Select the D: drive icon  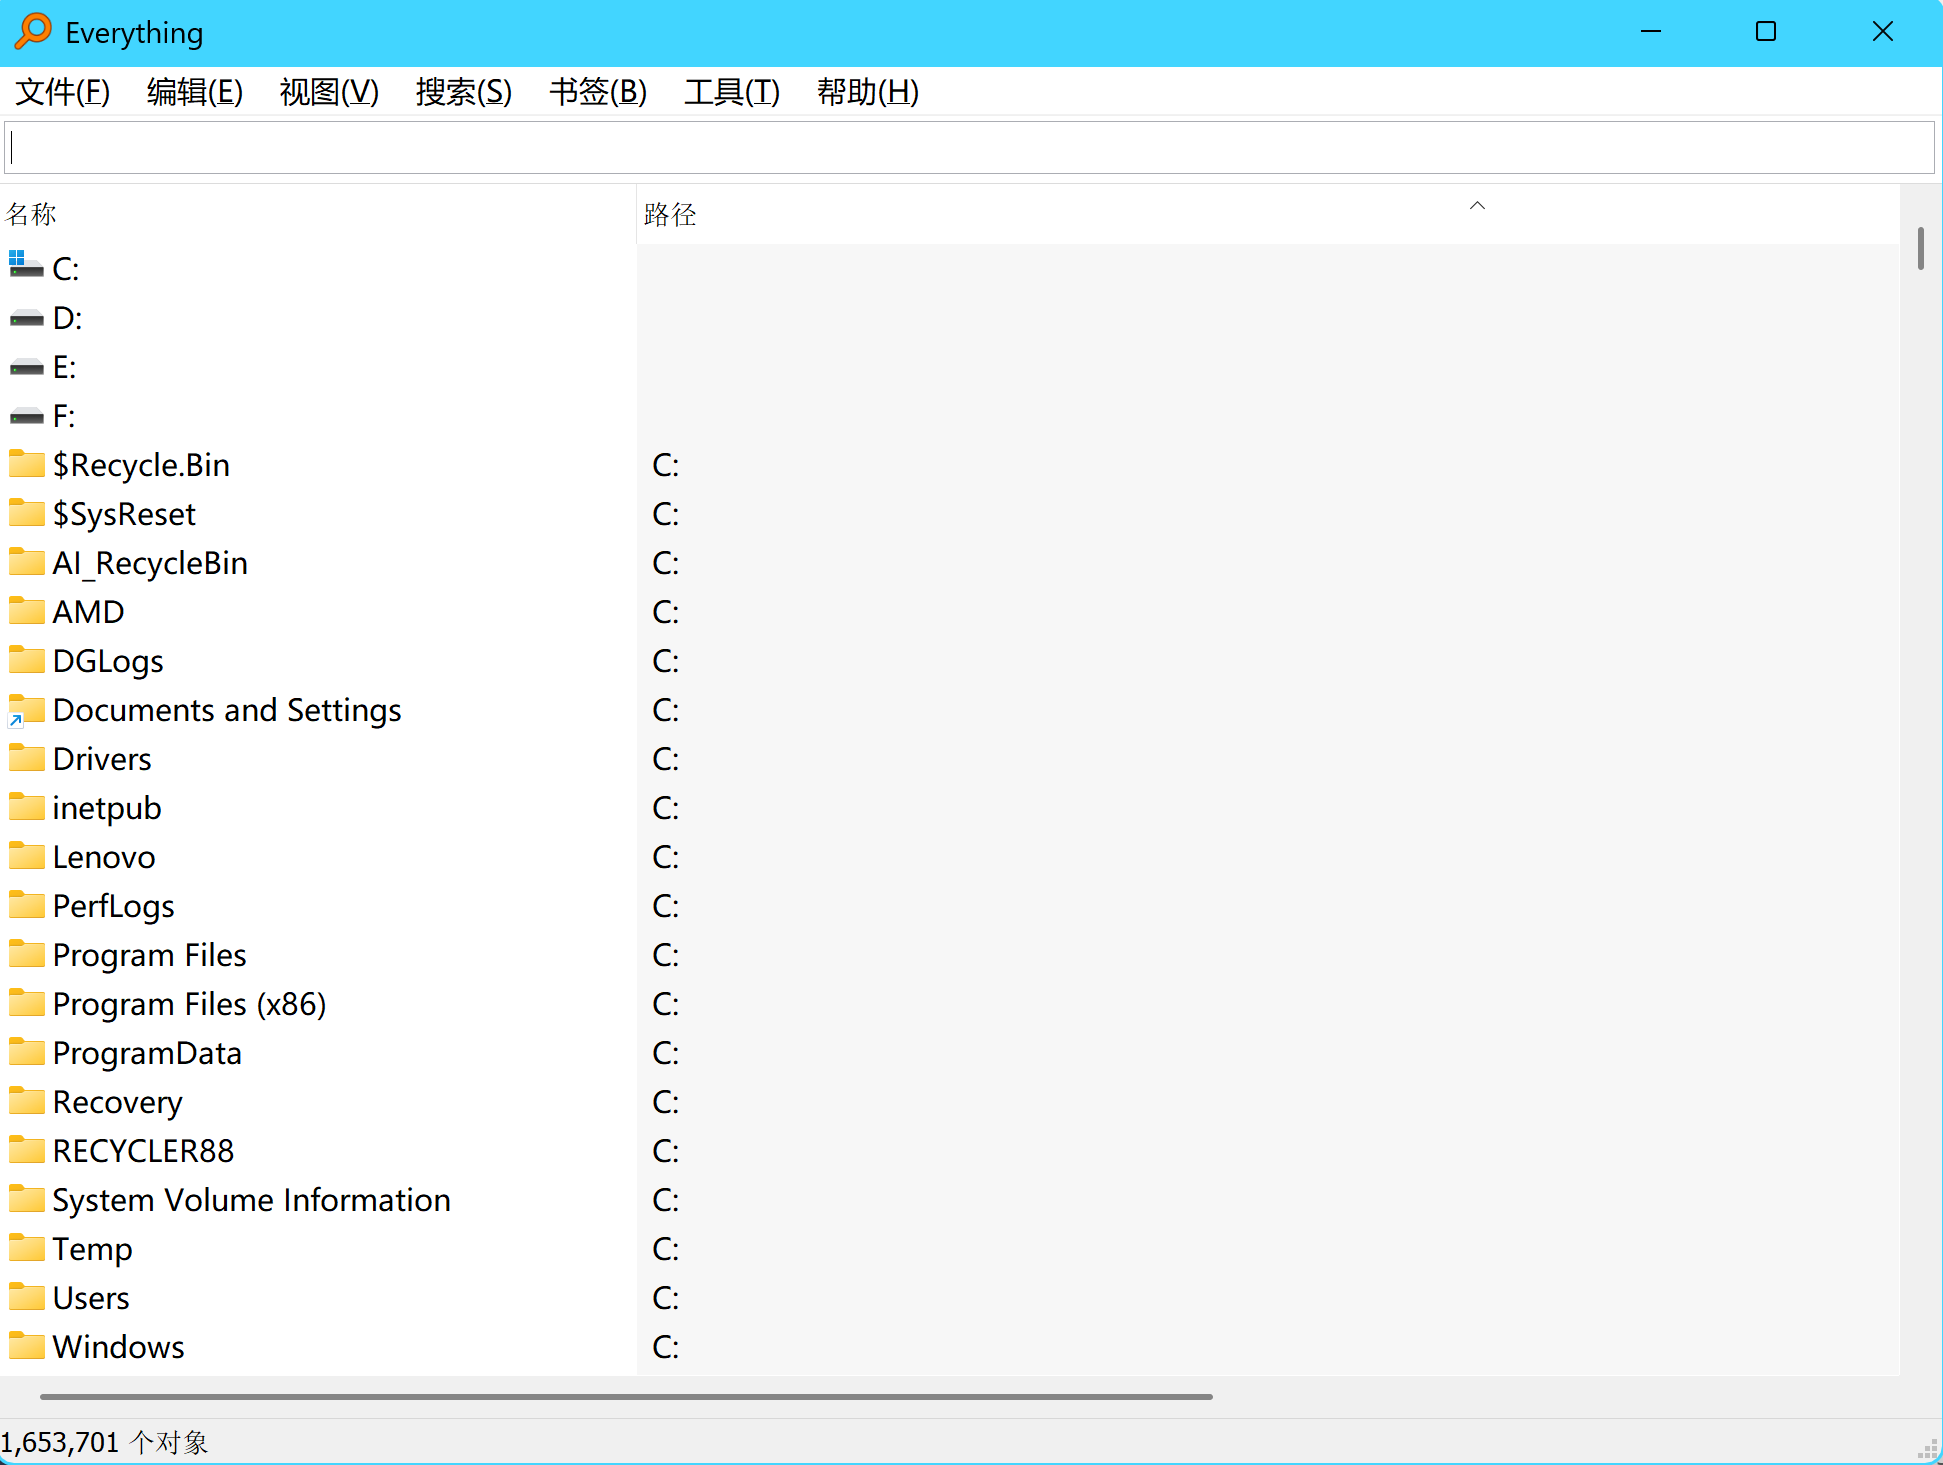point(26,318)
